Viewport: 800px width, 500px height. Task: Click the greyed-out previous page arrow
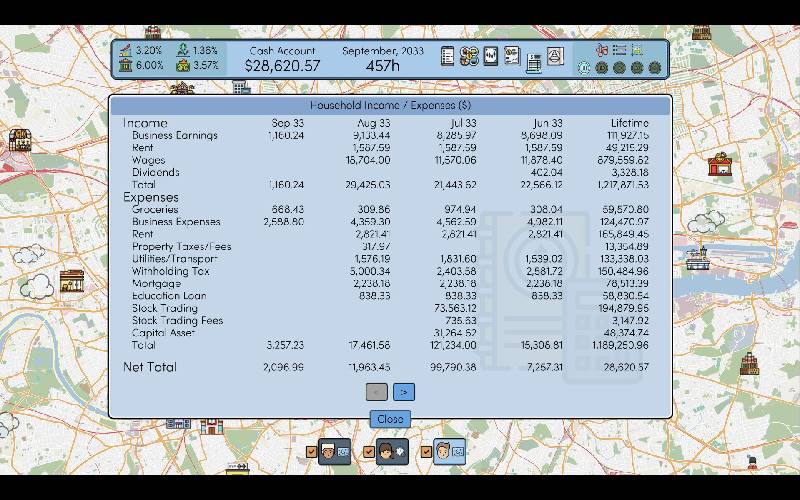click(376, 393)
